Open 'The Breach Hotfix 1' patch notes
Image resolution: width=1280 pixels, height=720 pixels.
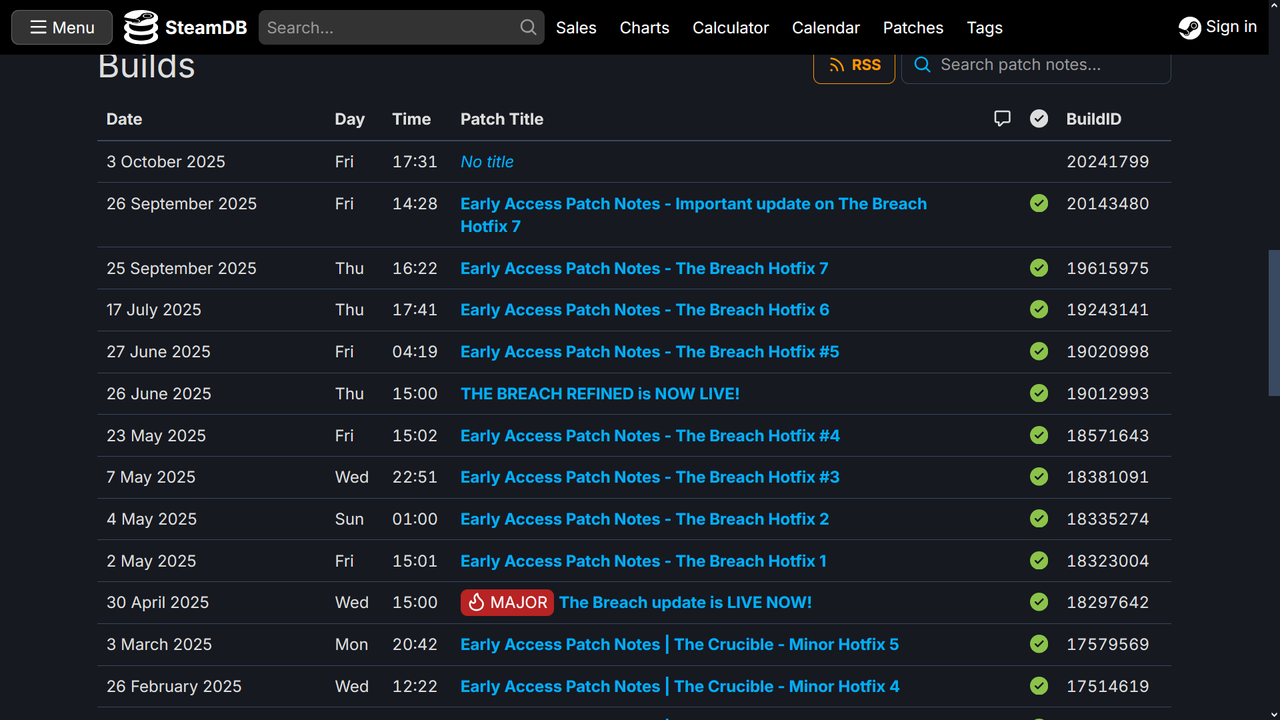(x=643, y=561)
